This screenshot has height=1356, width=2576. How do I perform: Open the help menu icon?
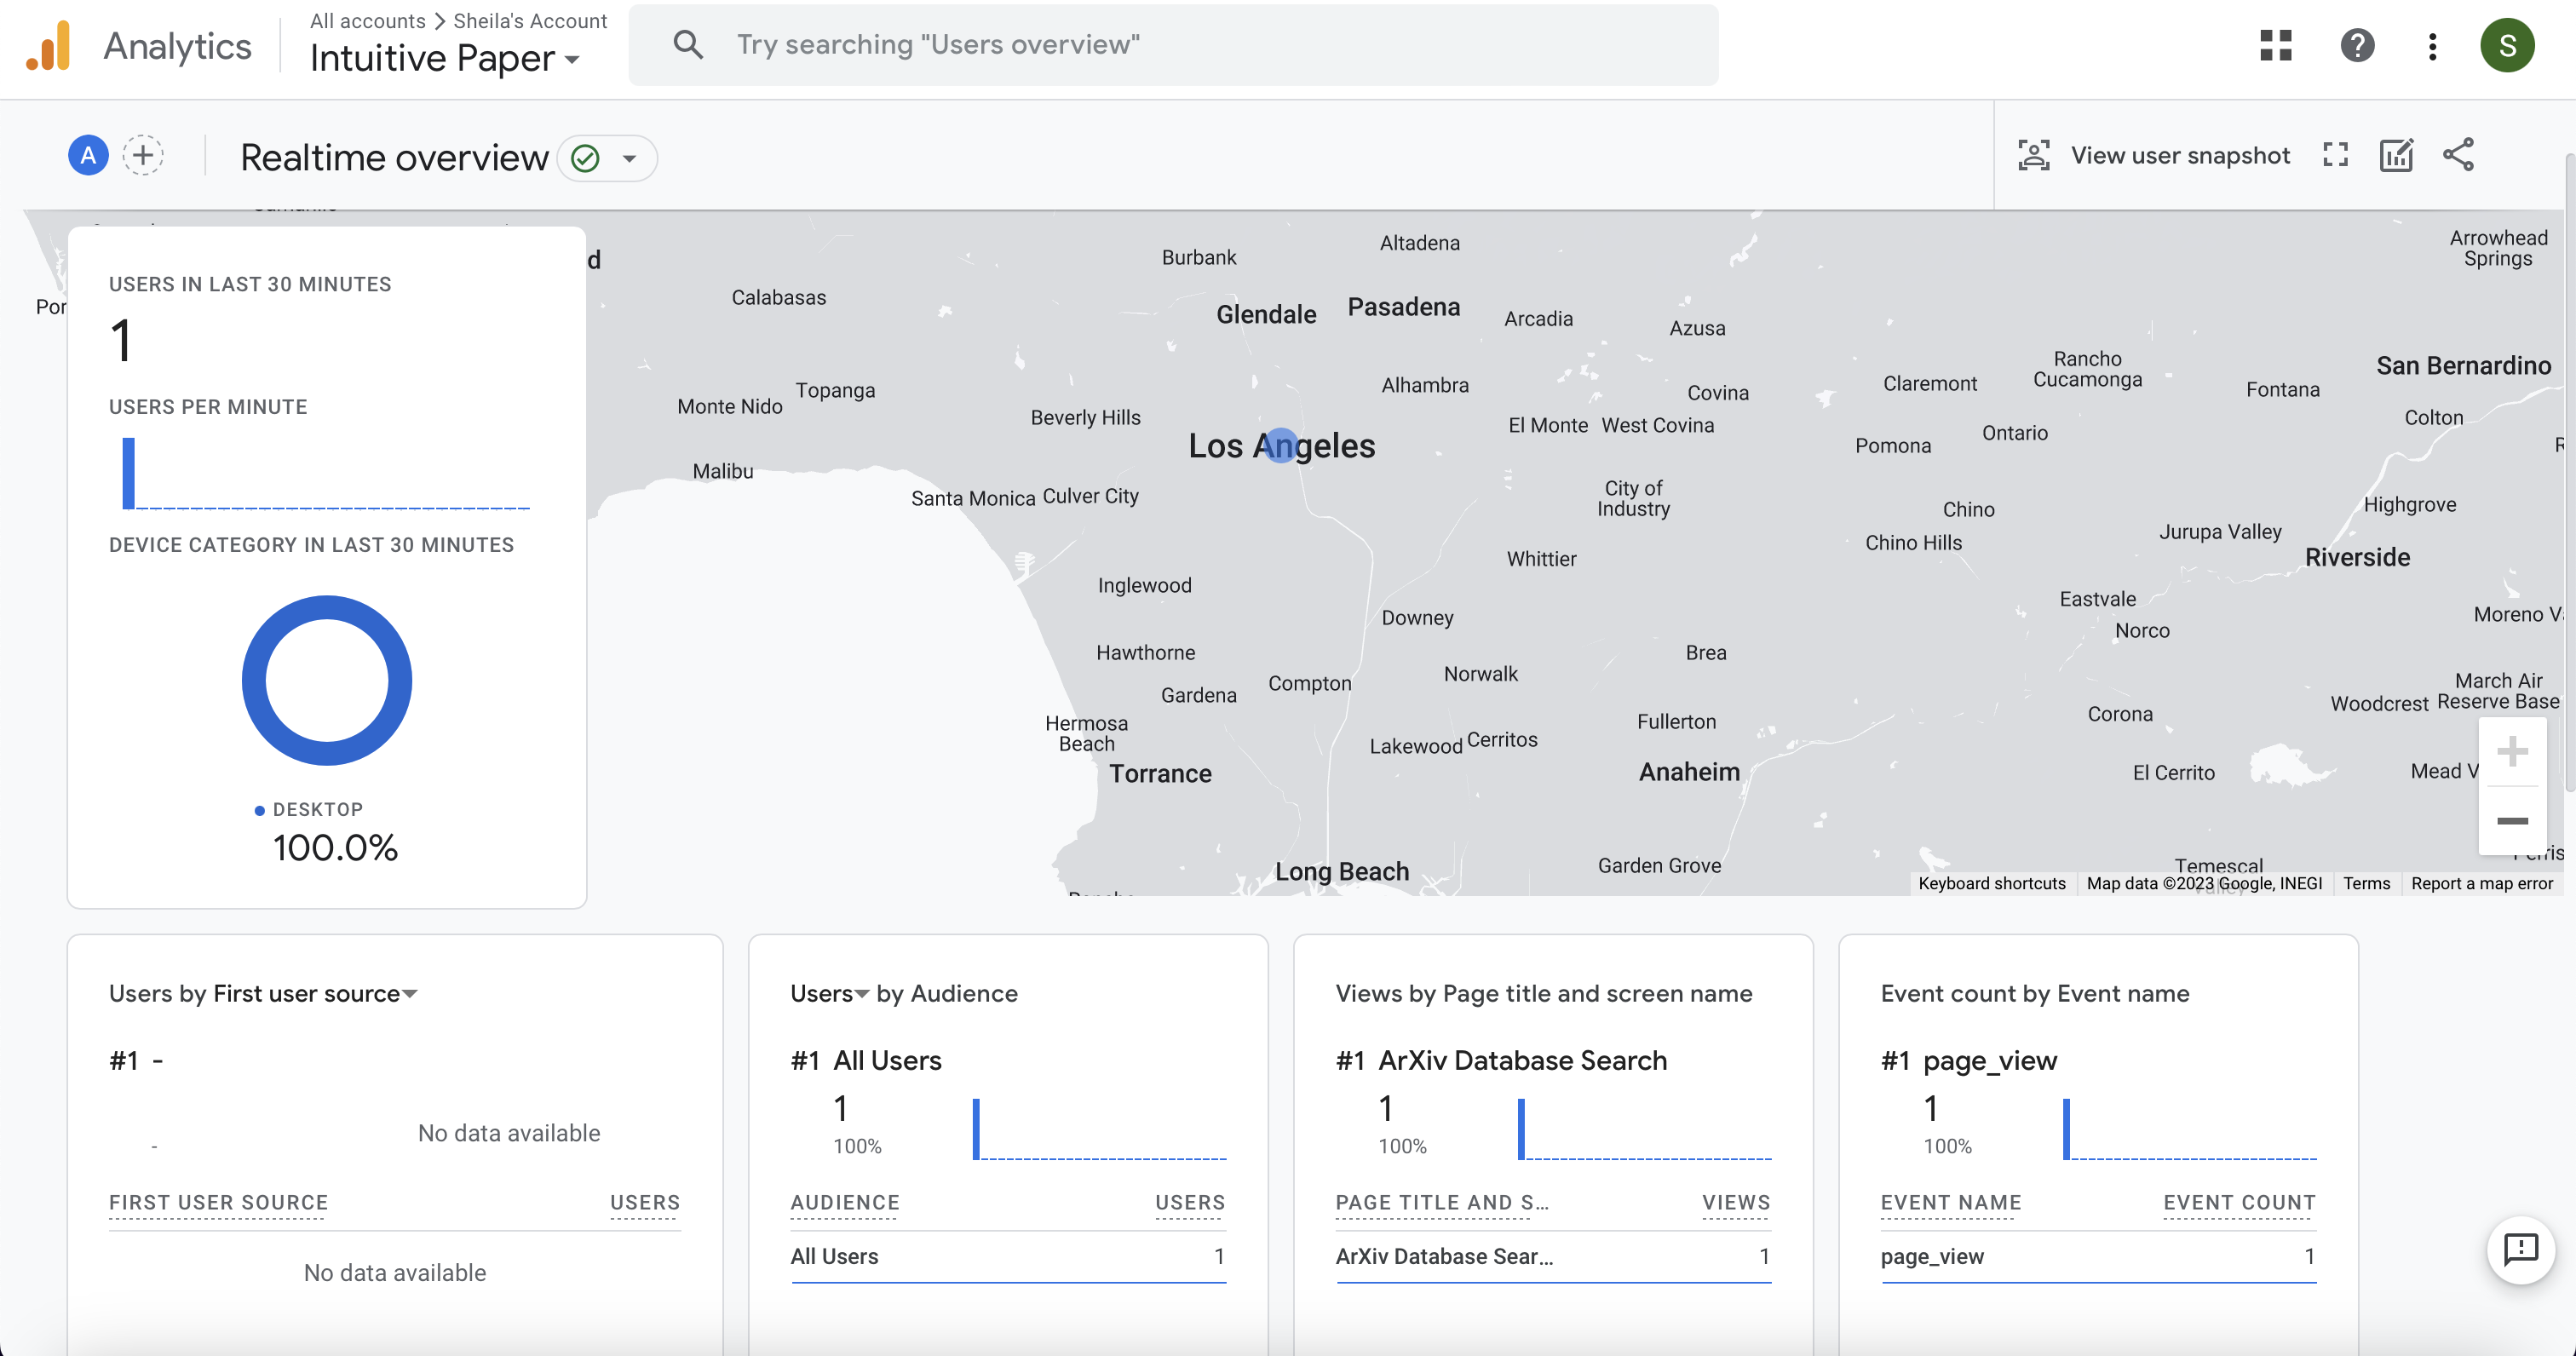[2357, 45]
